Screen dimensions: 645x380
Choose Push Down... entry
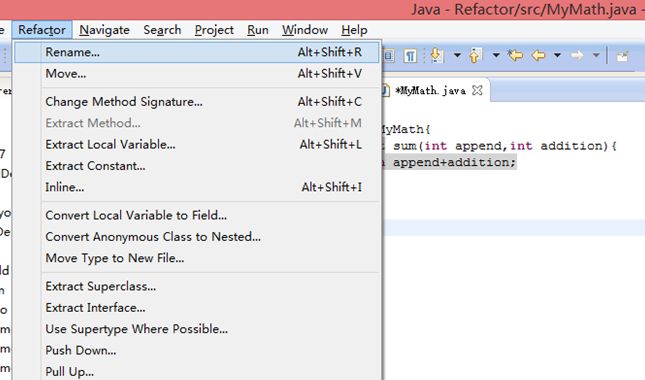(x=197, y=350)
